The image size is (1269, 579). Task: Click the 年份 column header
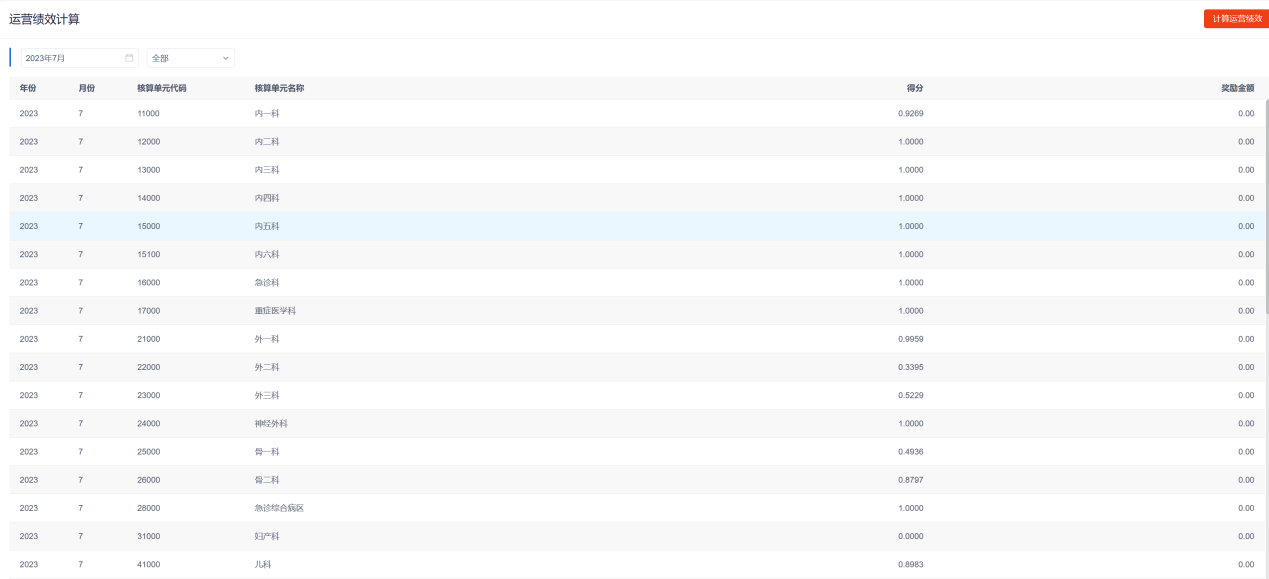pos(28,88)
